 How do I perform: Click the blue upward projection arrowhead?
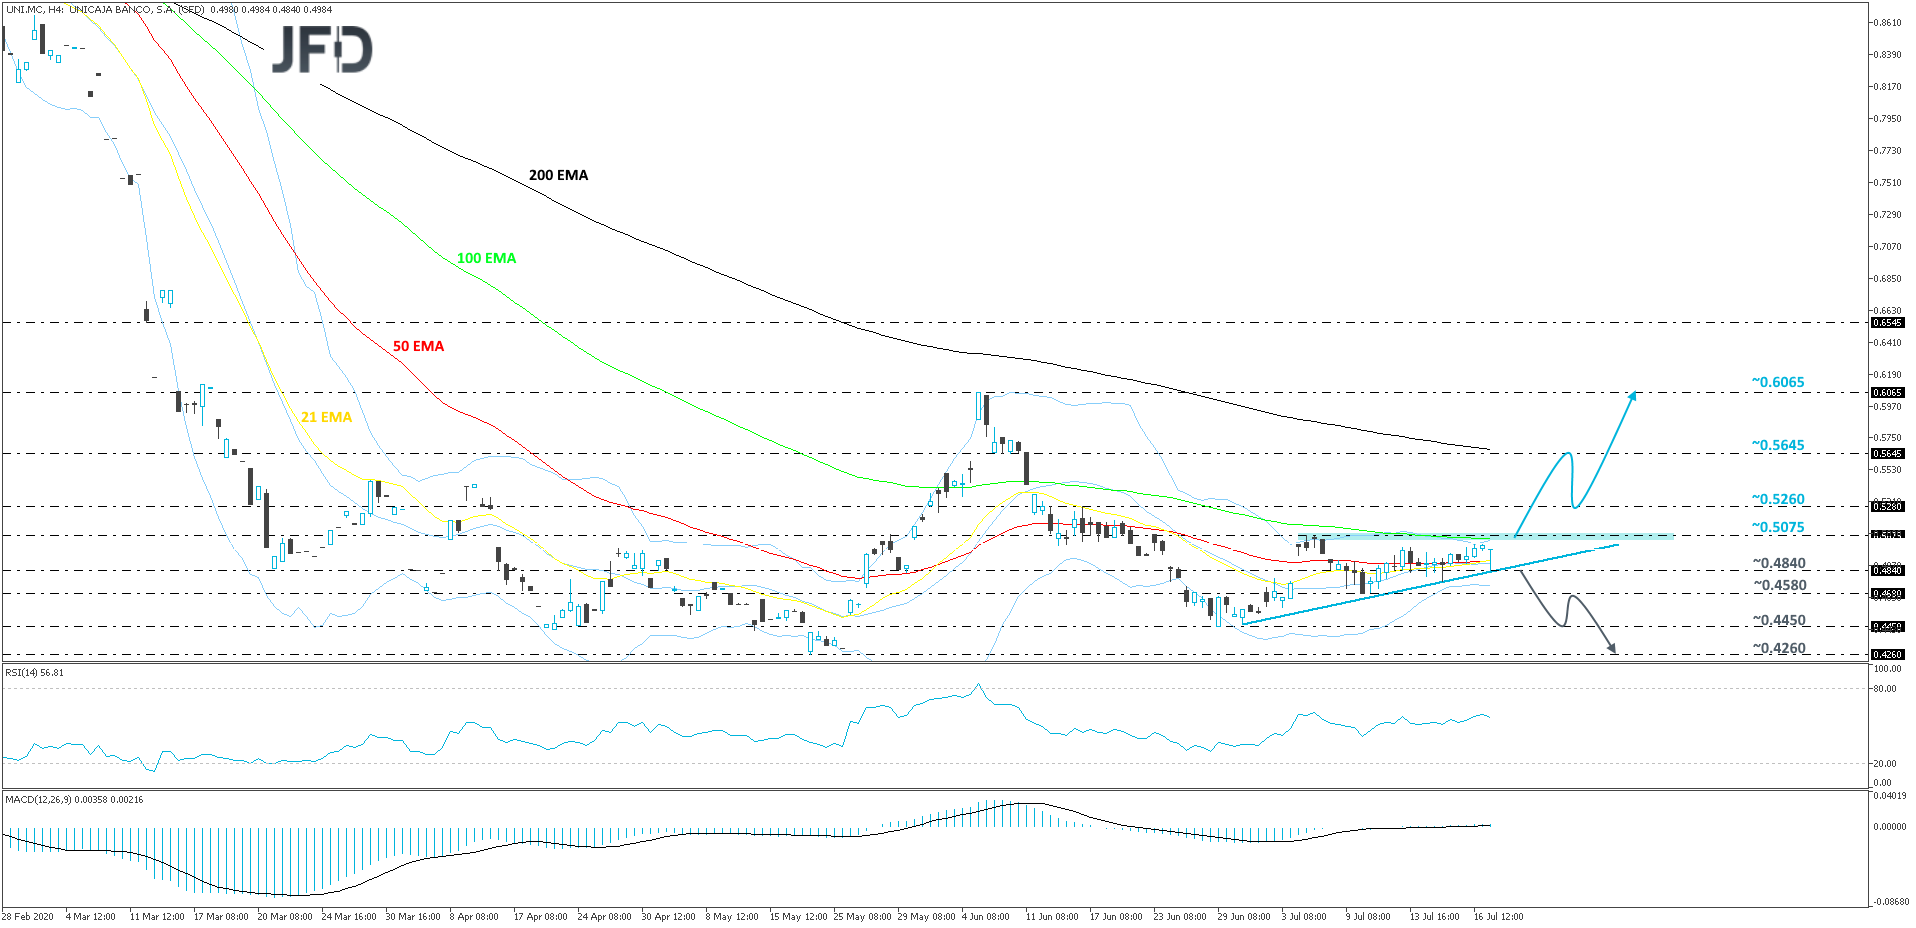click(x=1632, y=396)
